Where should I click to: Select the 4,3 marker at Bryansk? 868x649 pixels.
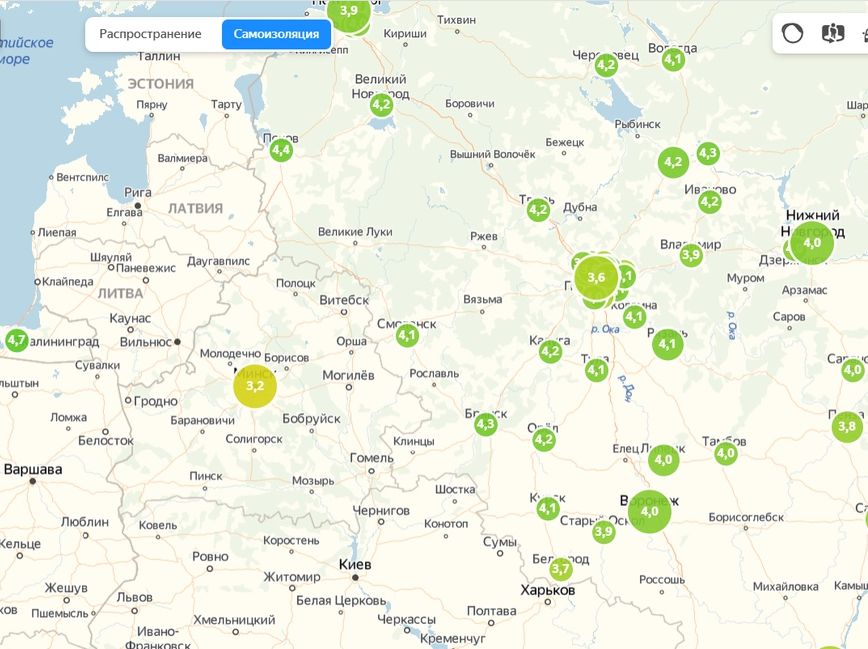[x=485, y=424]
